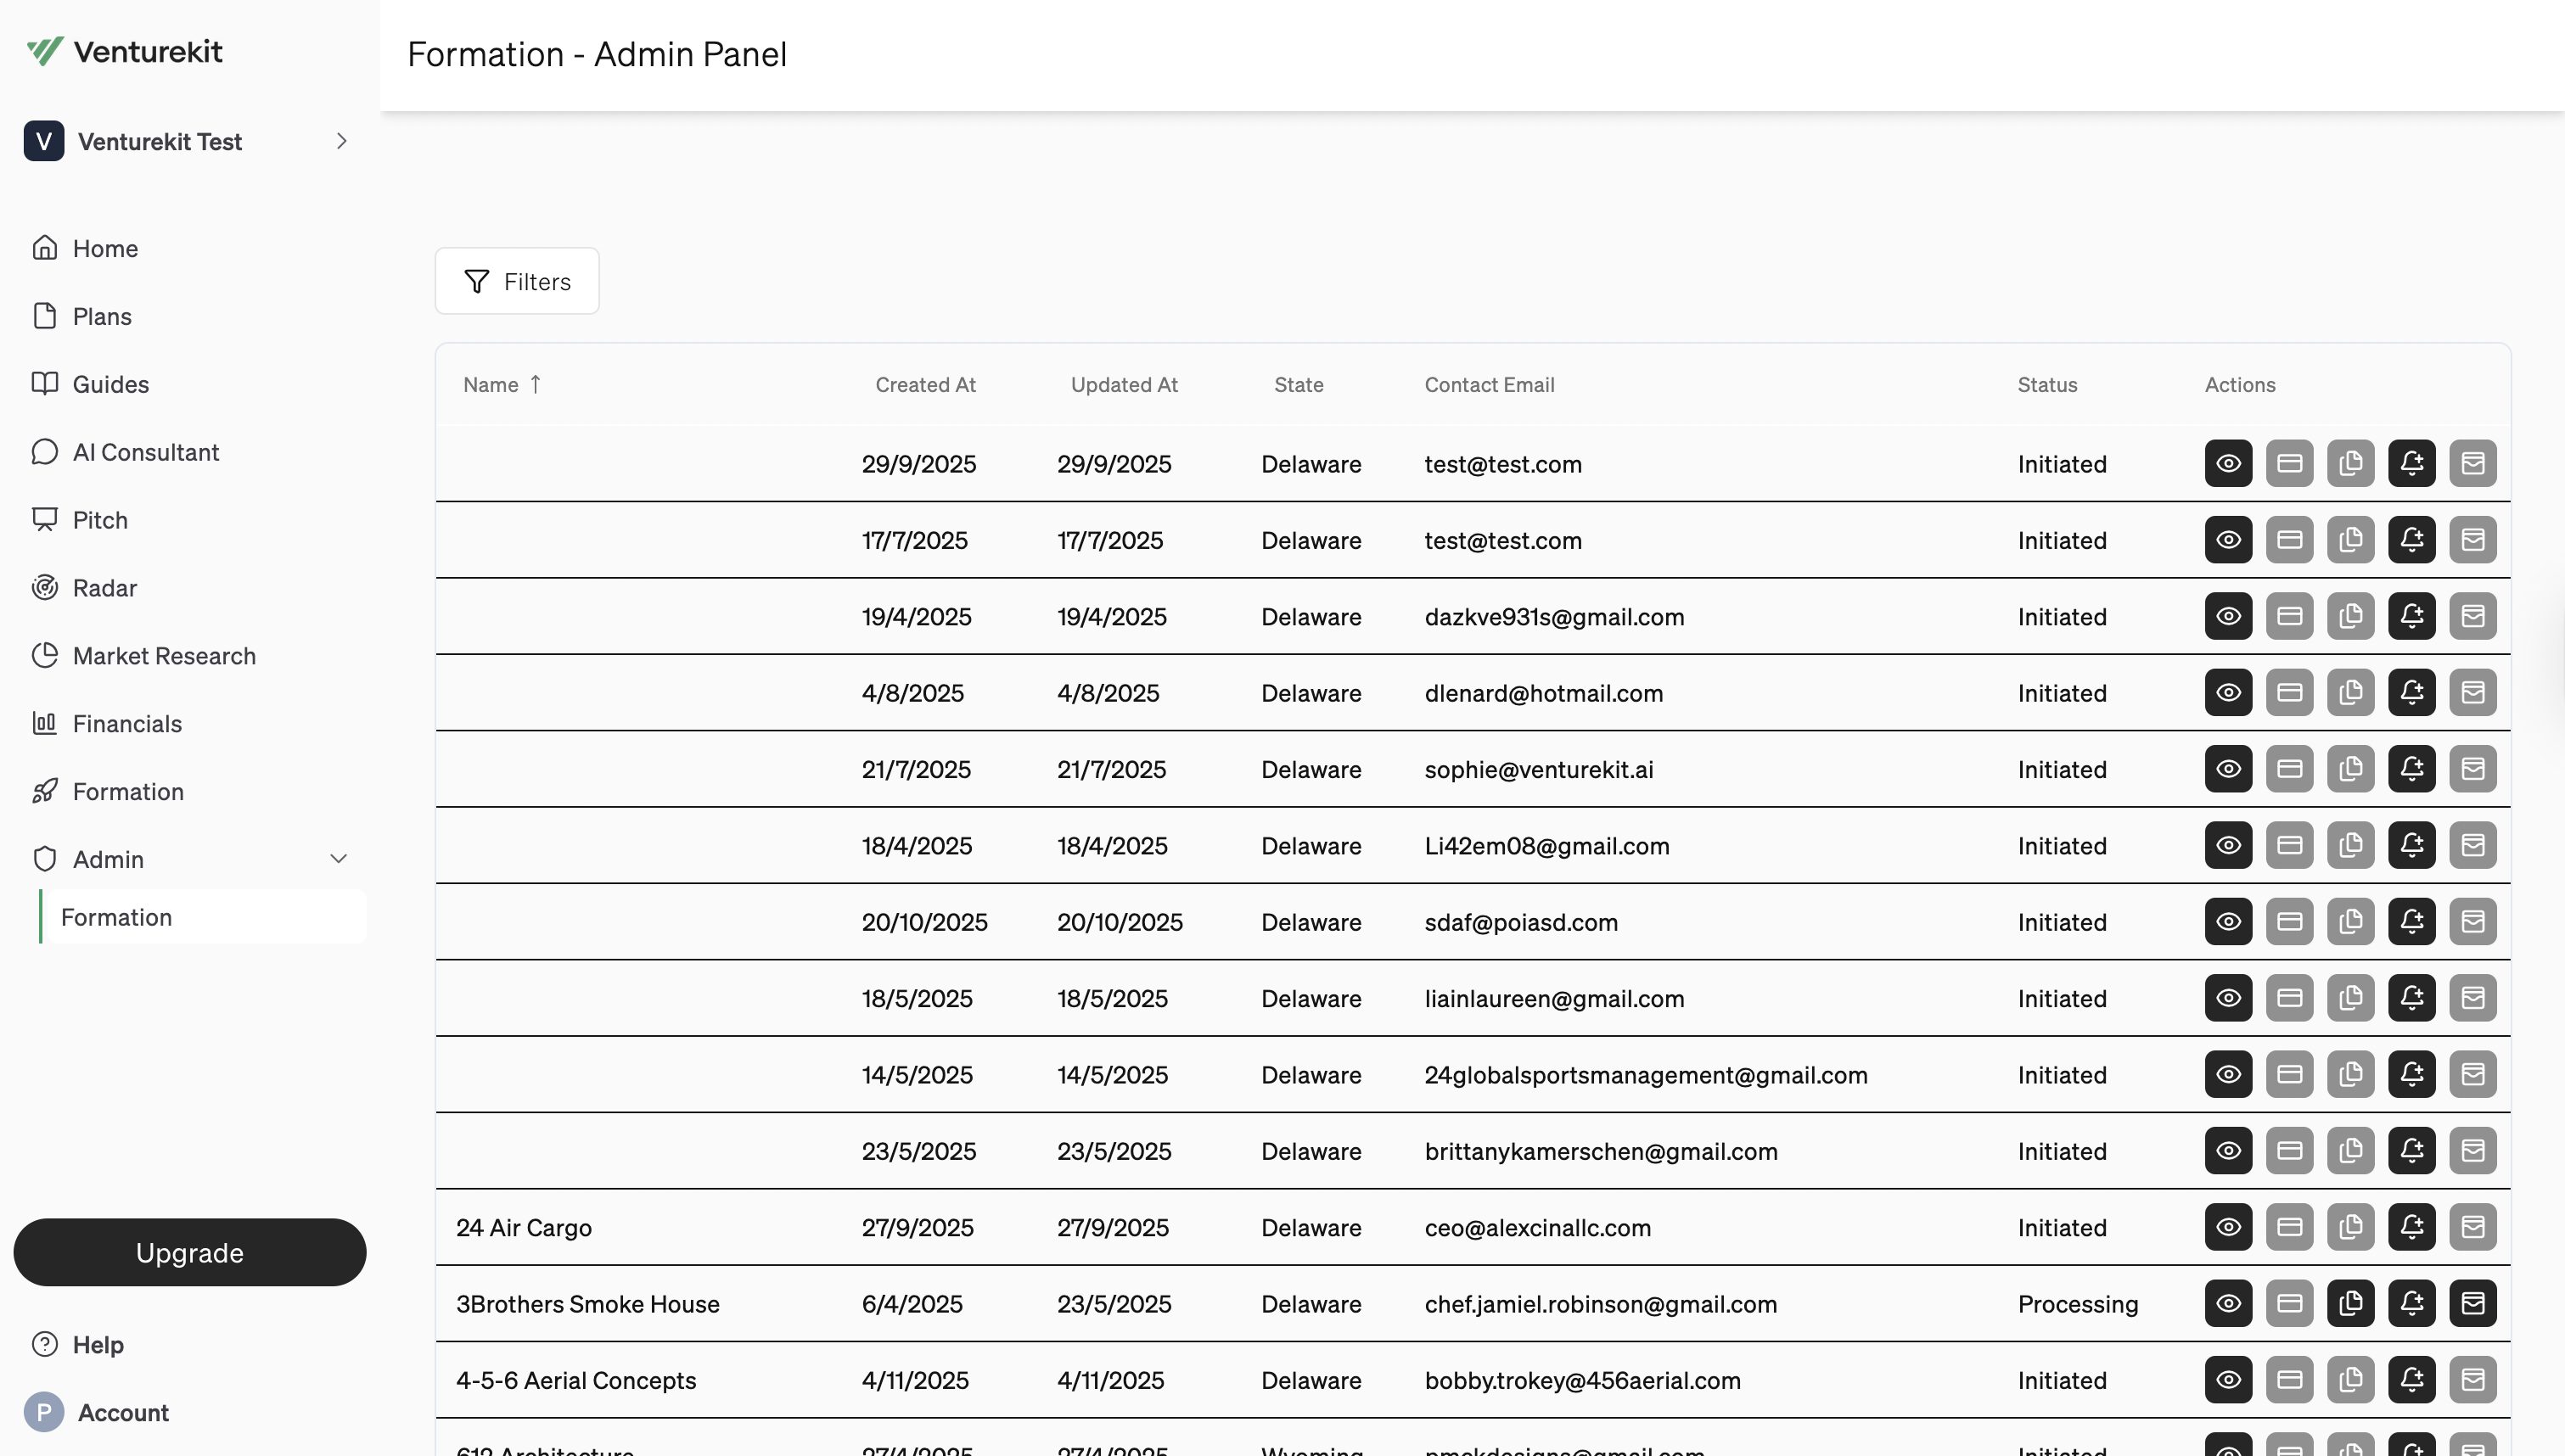The image size is (2565, 1456).
Task: Open the eye view for brittanykamerschen@gmail.com
Action: pyautogui.click(x=2228, y=1151)
